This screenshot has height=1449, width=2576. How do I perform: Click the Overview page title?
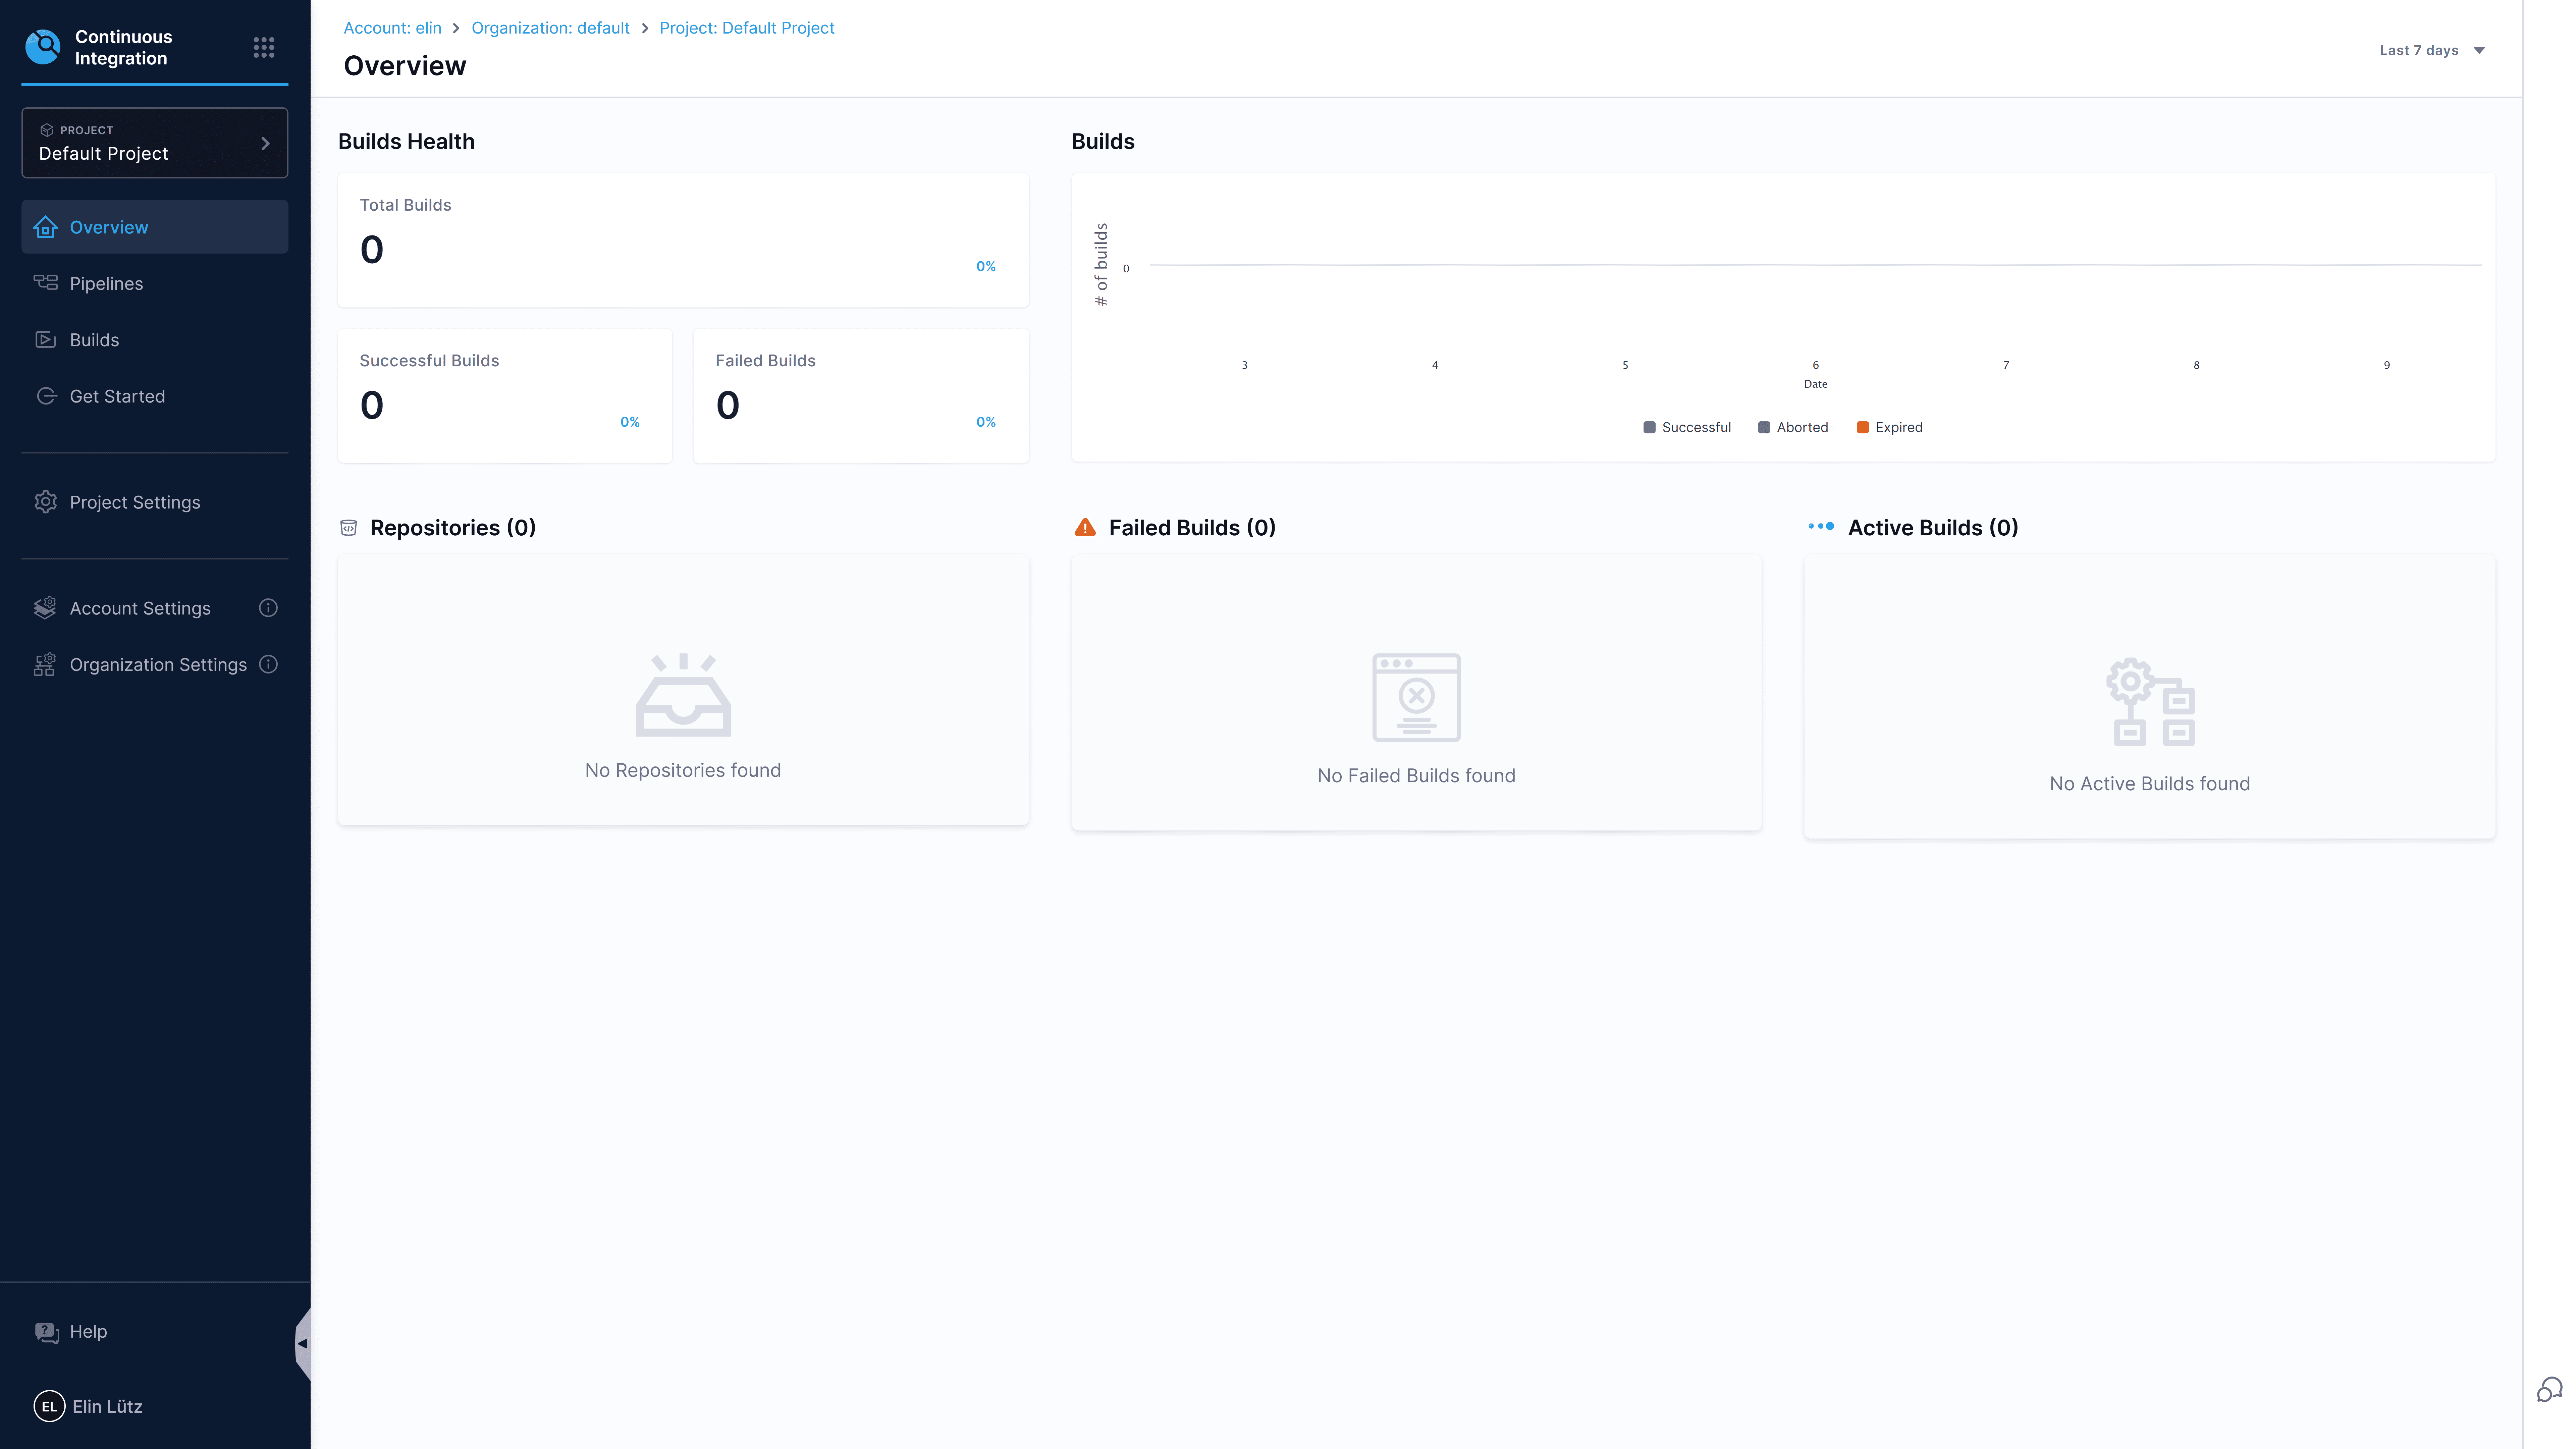(x=405, y=66)
